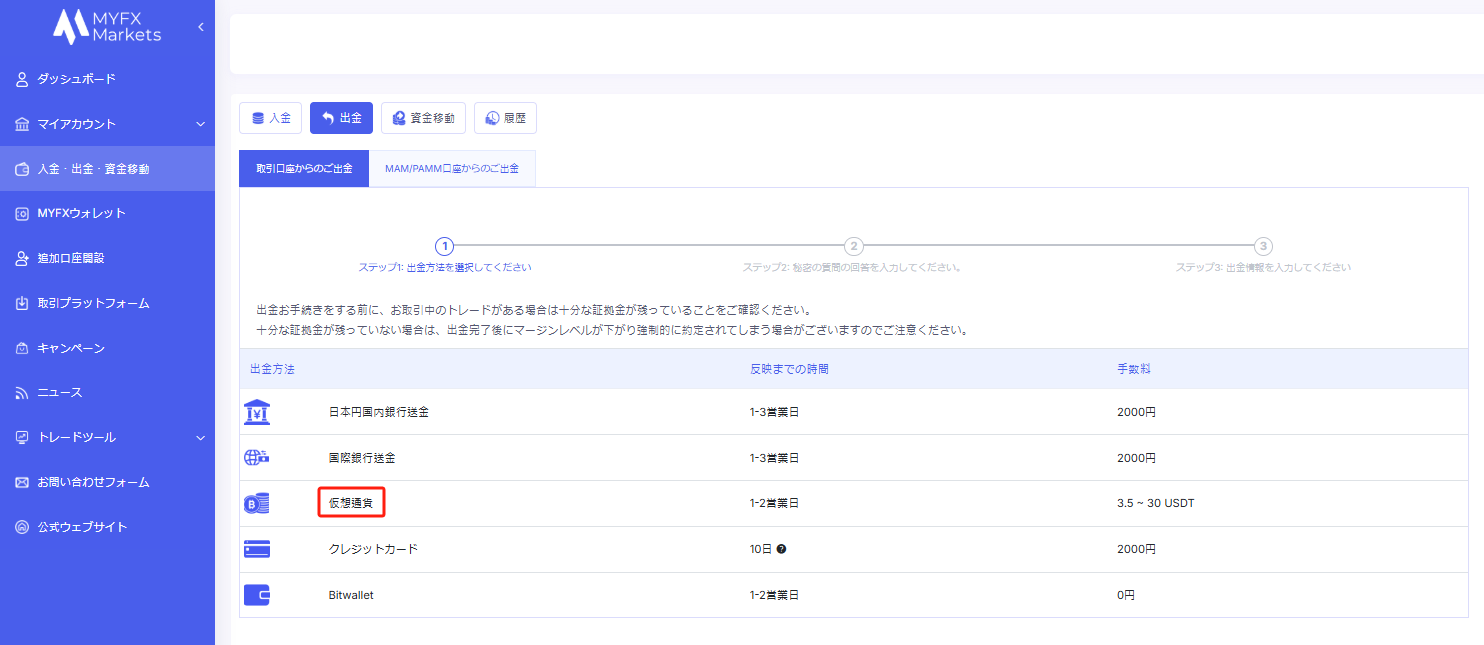1484x645 pixels.
Task: Choose Bitwallet as withdrawal method
Action: (x=351, y=595)
